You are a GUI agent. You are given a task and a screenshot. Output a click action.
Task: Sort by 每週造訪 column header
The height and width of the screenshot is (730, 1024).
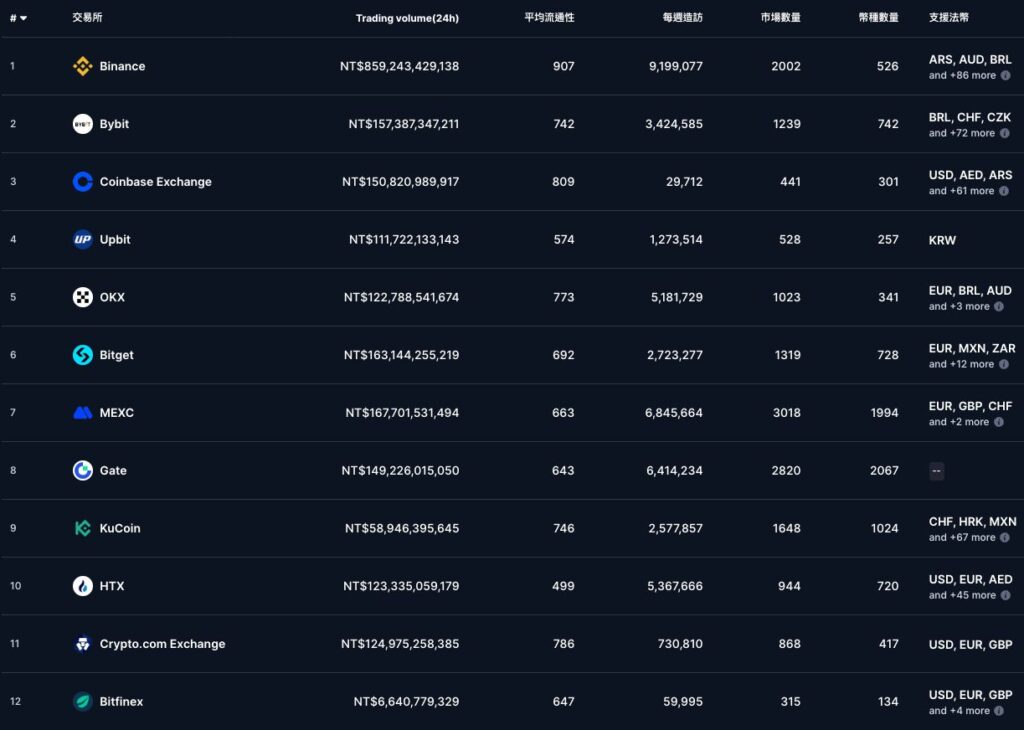click(x=682, y=18)
